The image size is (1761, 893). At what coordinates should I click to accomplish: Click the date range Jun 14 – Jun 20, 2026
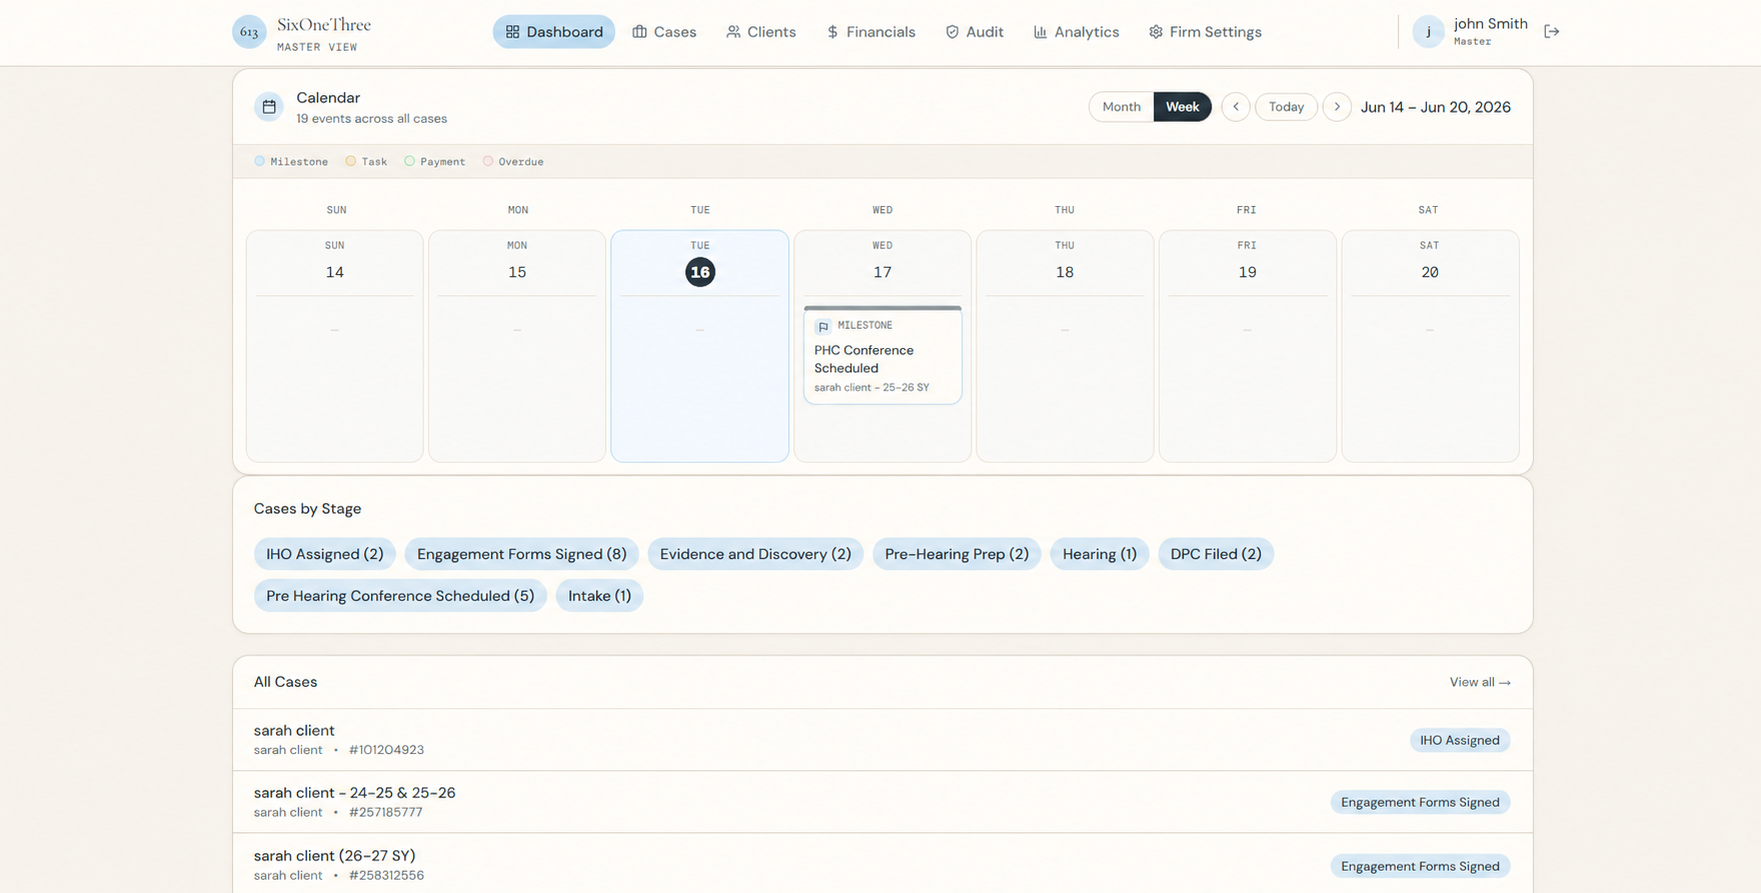[x=1436, y=107]
